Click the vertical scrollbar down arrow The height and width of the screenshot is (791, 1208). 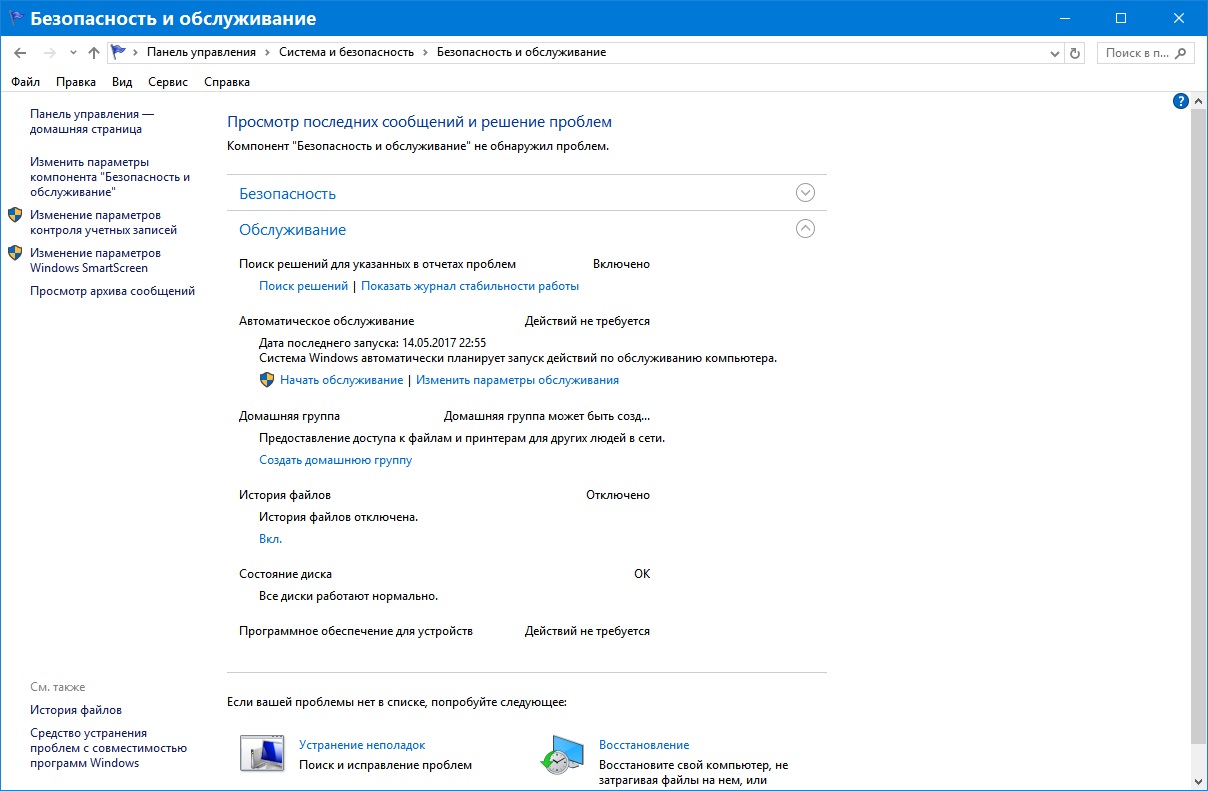tap(1199, 781)
